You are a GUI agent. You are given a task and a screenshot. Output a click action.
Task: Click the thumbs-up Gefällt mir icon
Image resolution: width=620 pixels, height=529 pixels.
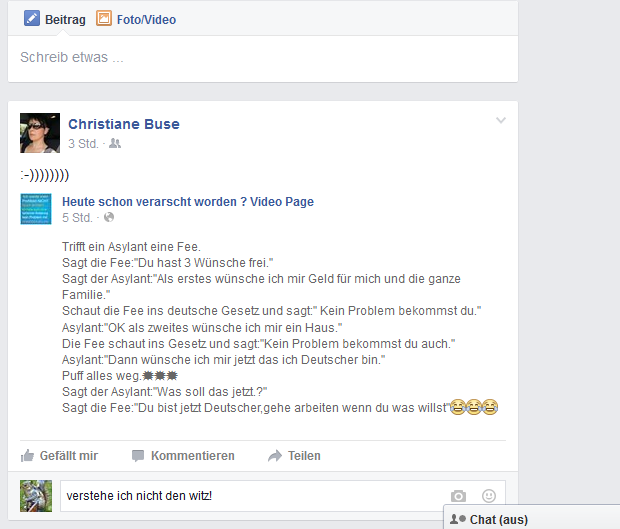tap(27, 455)
